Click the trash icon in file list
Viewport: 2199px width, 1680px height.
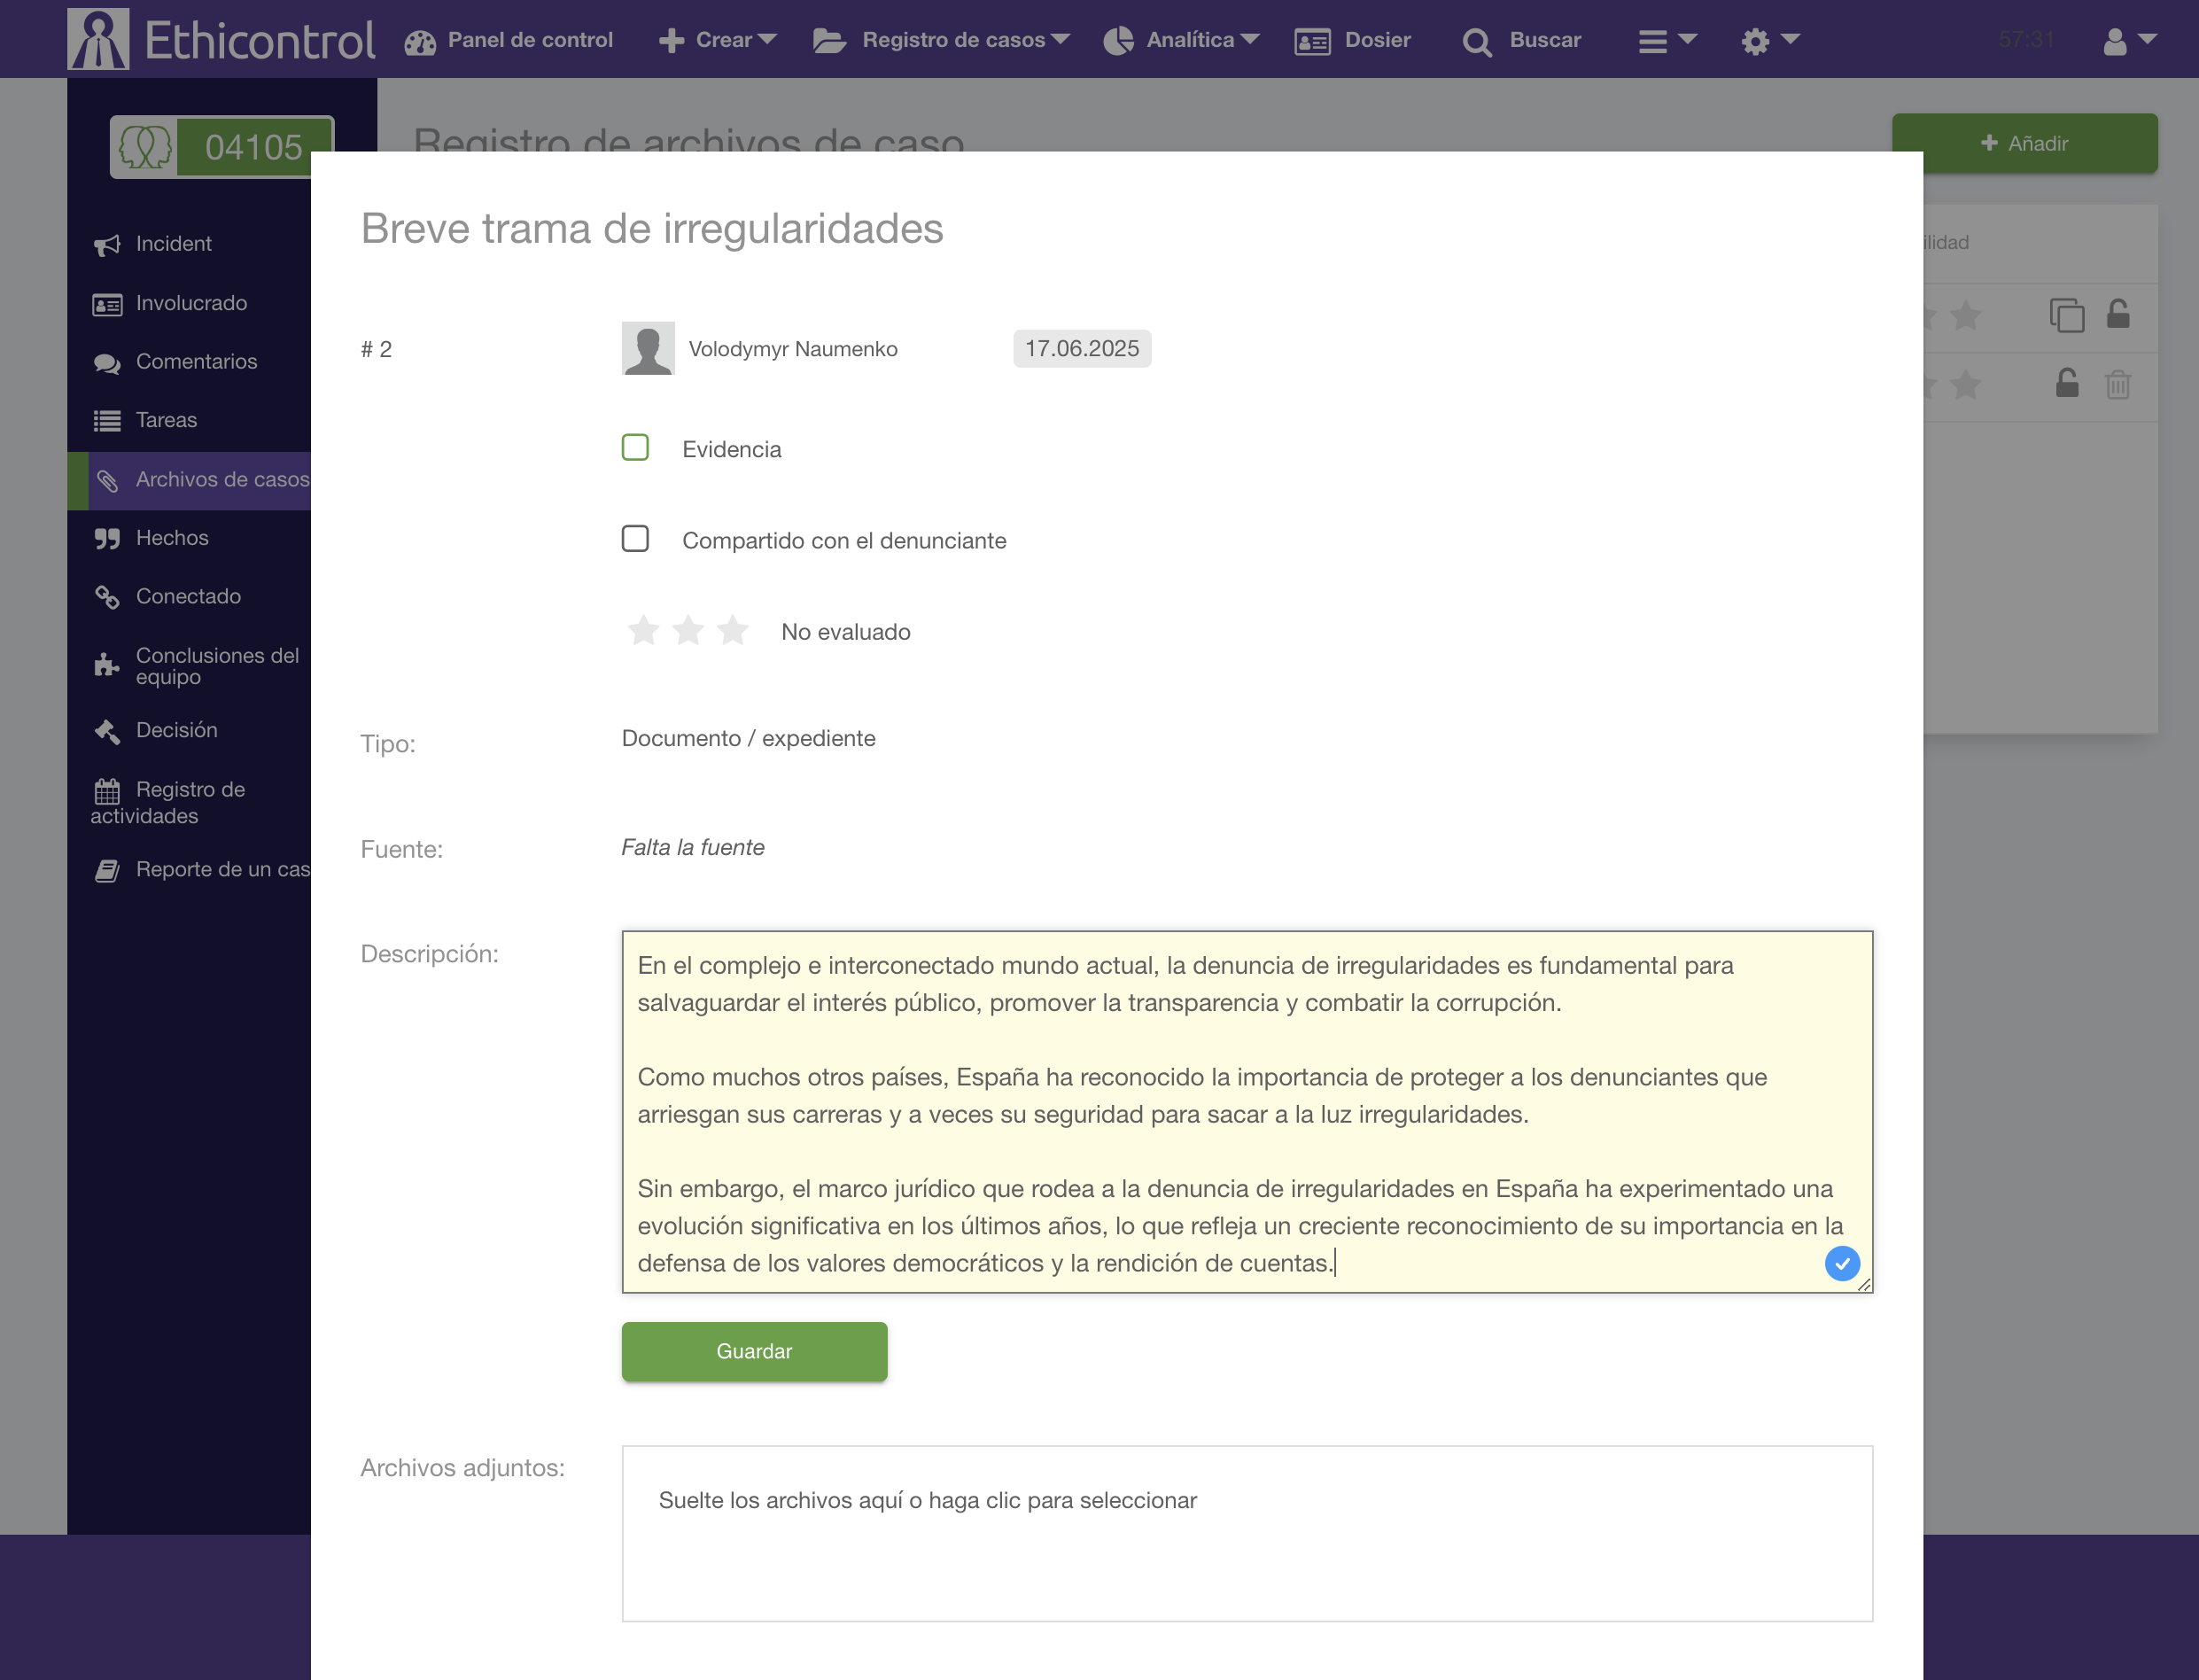coord(2117,385)
